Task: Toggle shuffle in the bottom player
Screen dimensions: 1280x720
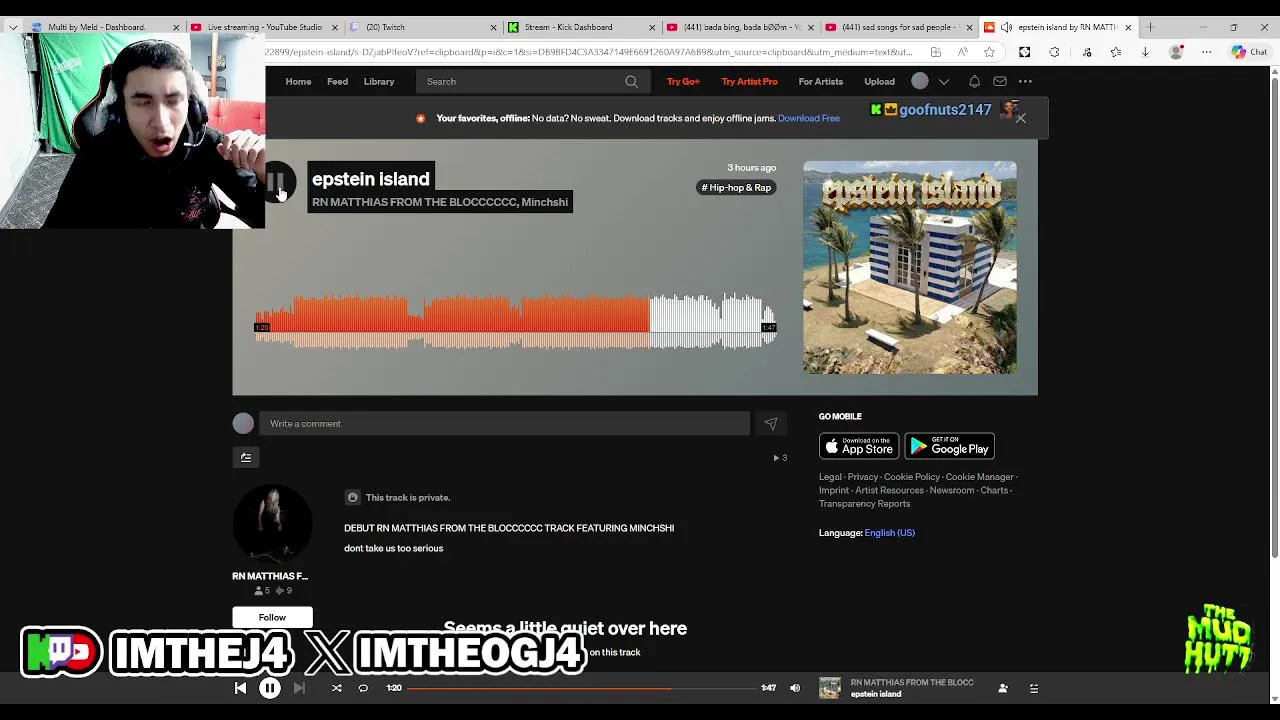Action: click(x=337, y=688)
